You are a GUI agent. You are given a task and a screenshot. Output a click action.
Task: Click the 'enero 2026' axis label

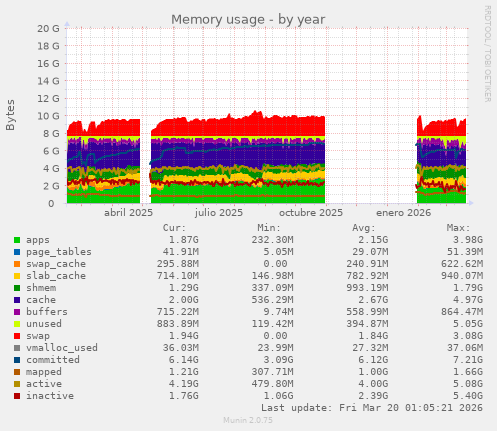[403, 213]
